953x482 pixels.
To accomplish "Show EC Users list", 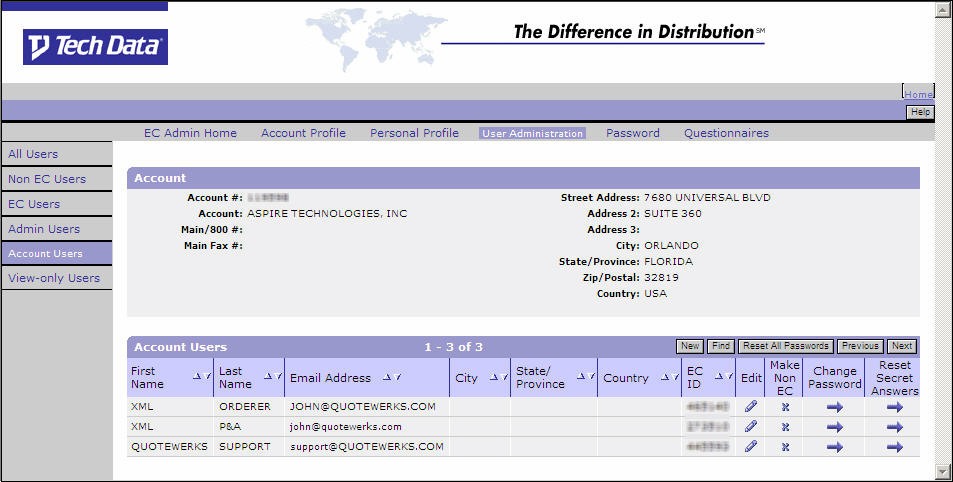I will (57, 204).
